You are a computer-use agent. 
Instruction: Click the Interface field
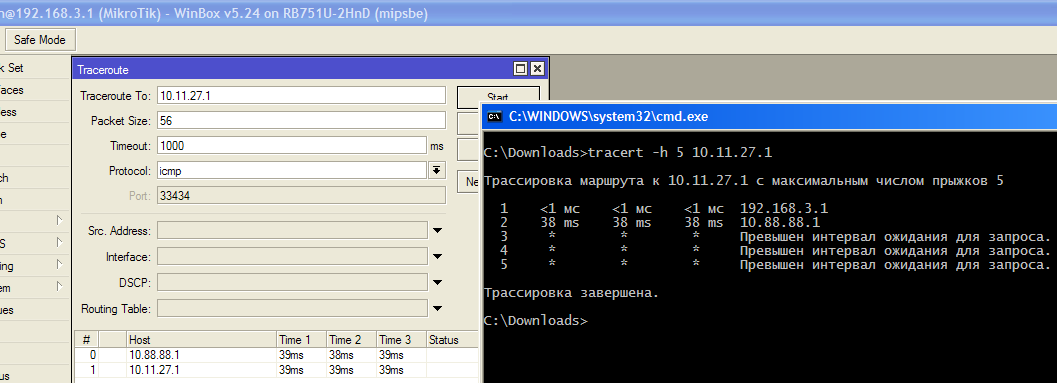[292, 257]
